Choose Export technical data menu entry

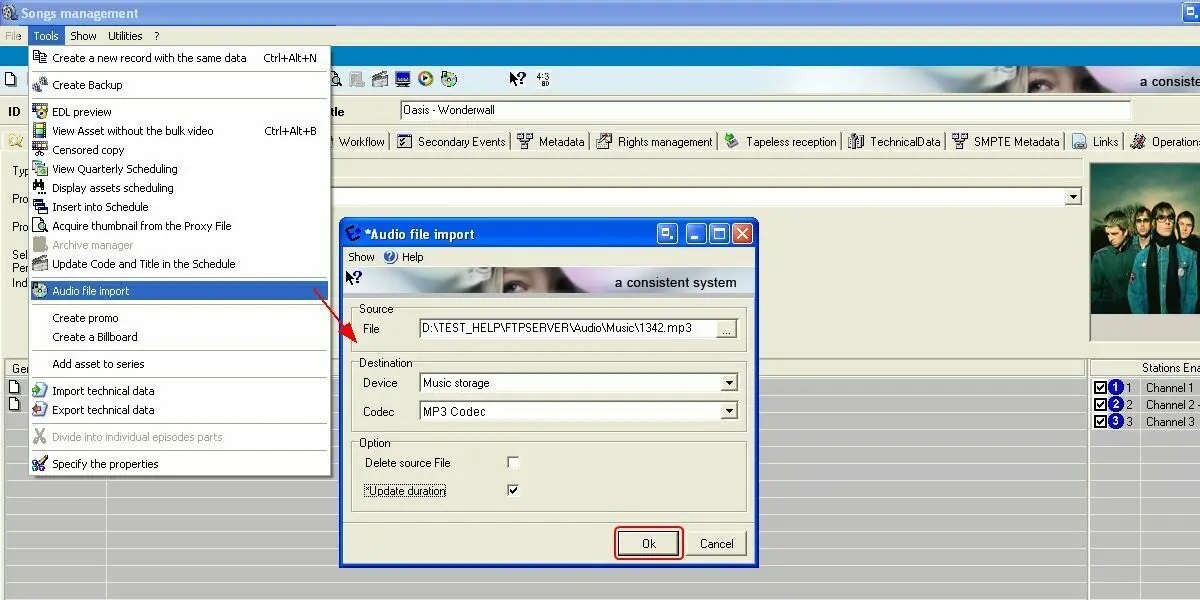coord(103,410)
